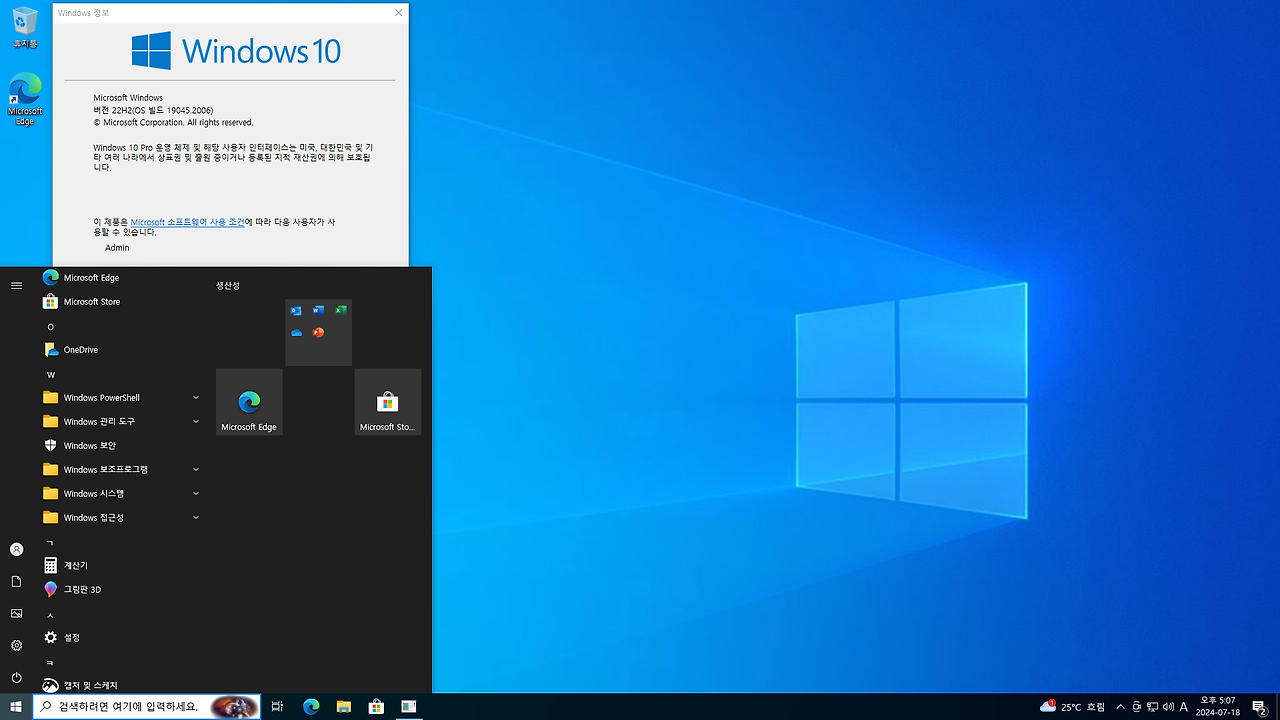Open the user account icon in Start rail
1280x720 pixels.
pyautogui.click(x=16, y=550)
